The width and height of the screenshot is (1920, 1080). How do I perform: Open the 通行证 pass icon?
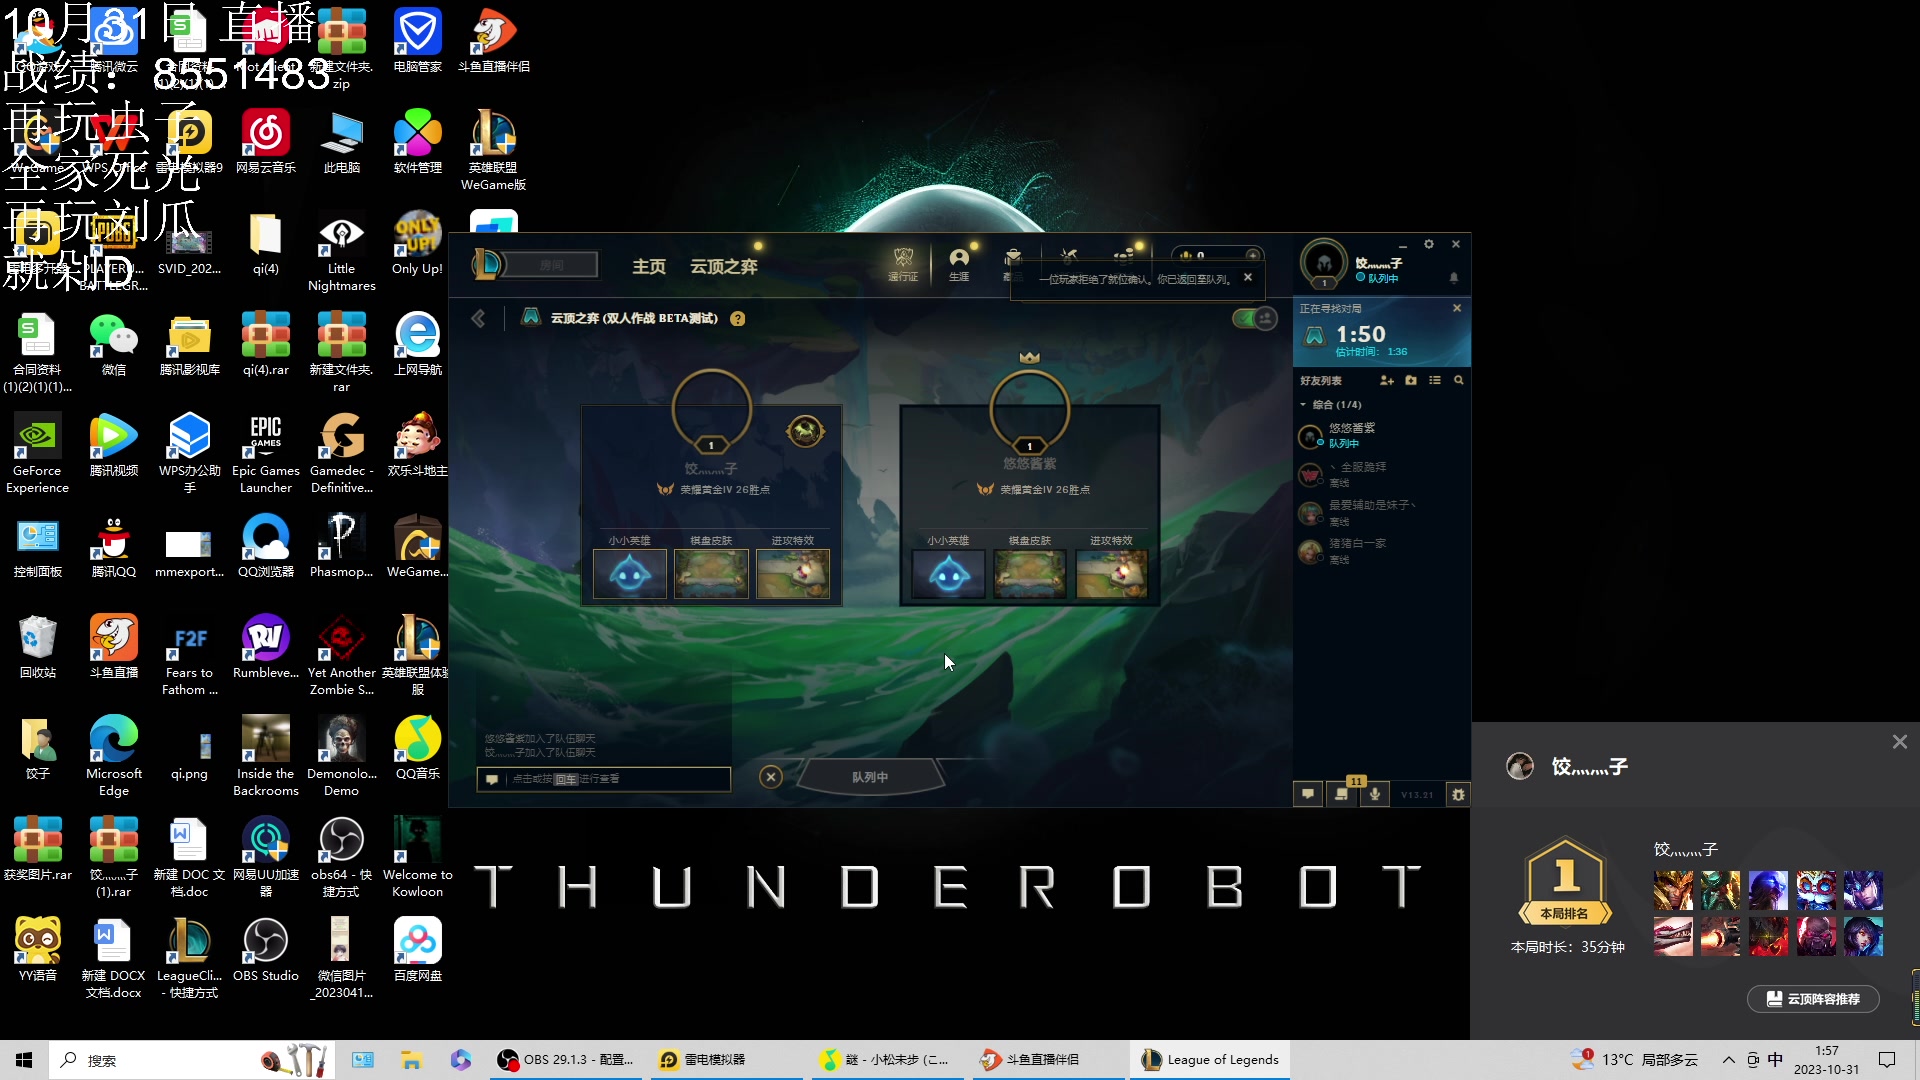903,264
